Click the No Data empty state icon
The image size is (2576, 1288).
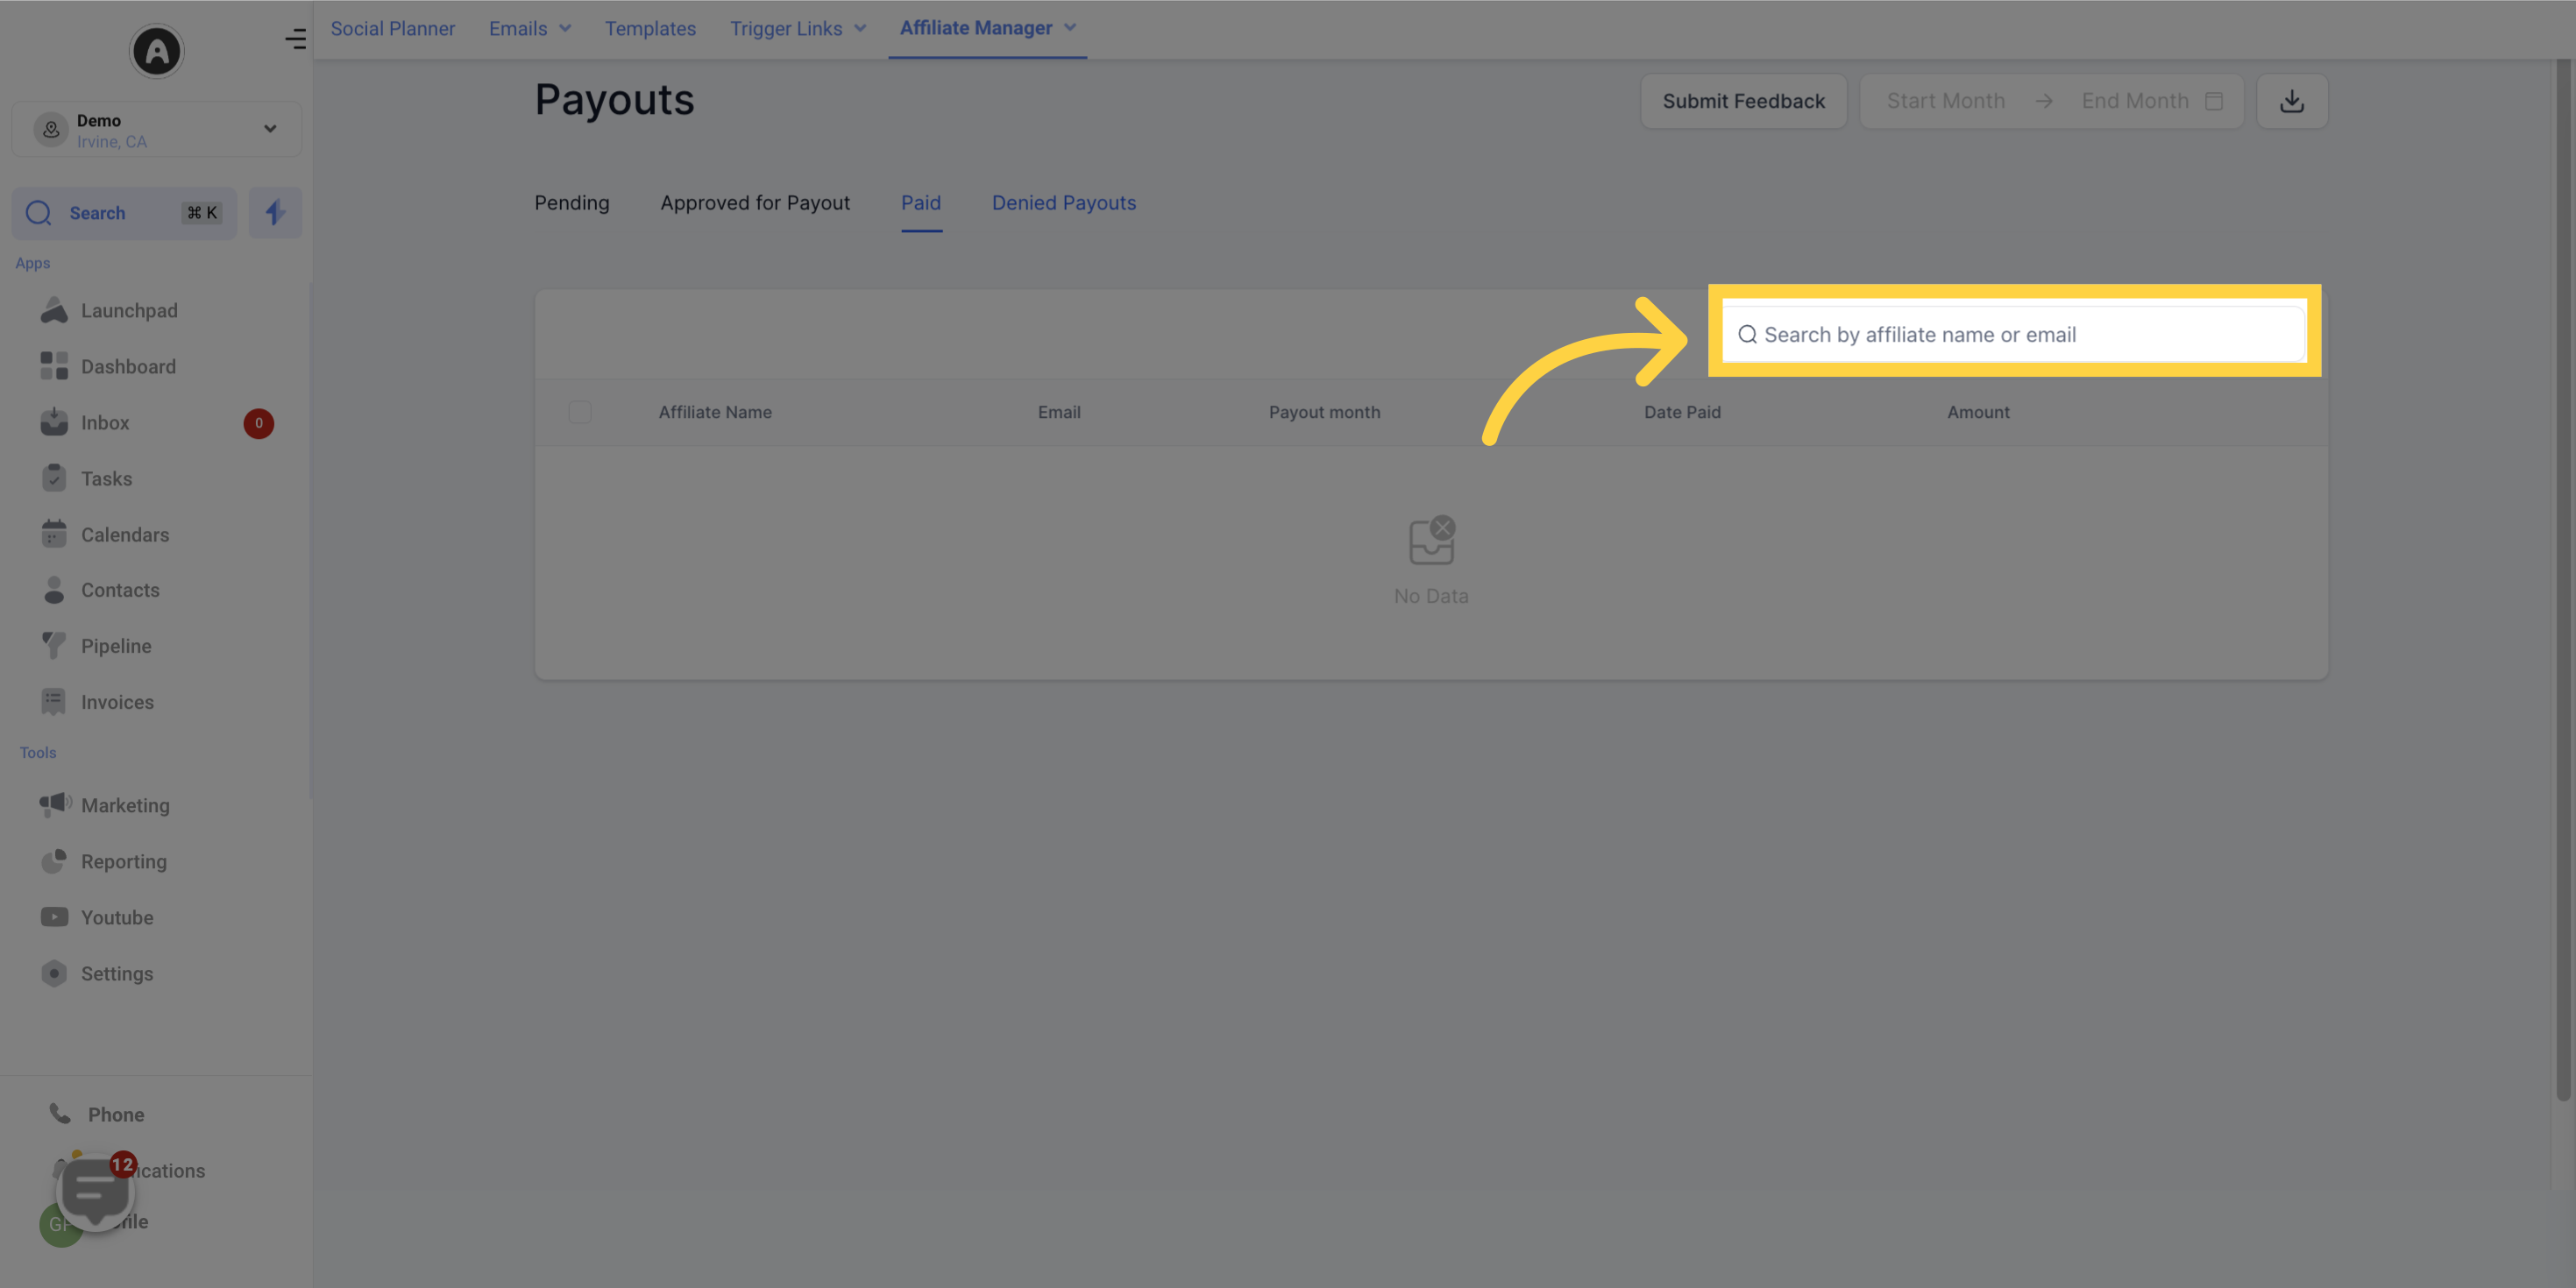coord(1432,540)
